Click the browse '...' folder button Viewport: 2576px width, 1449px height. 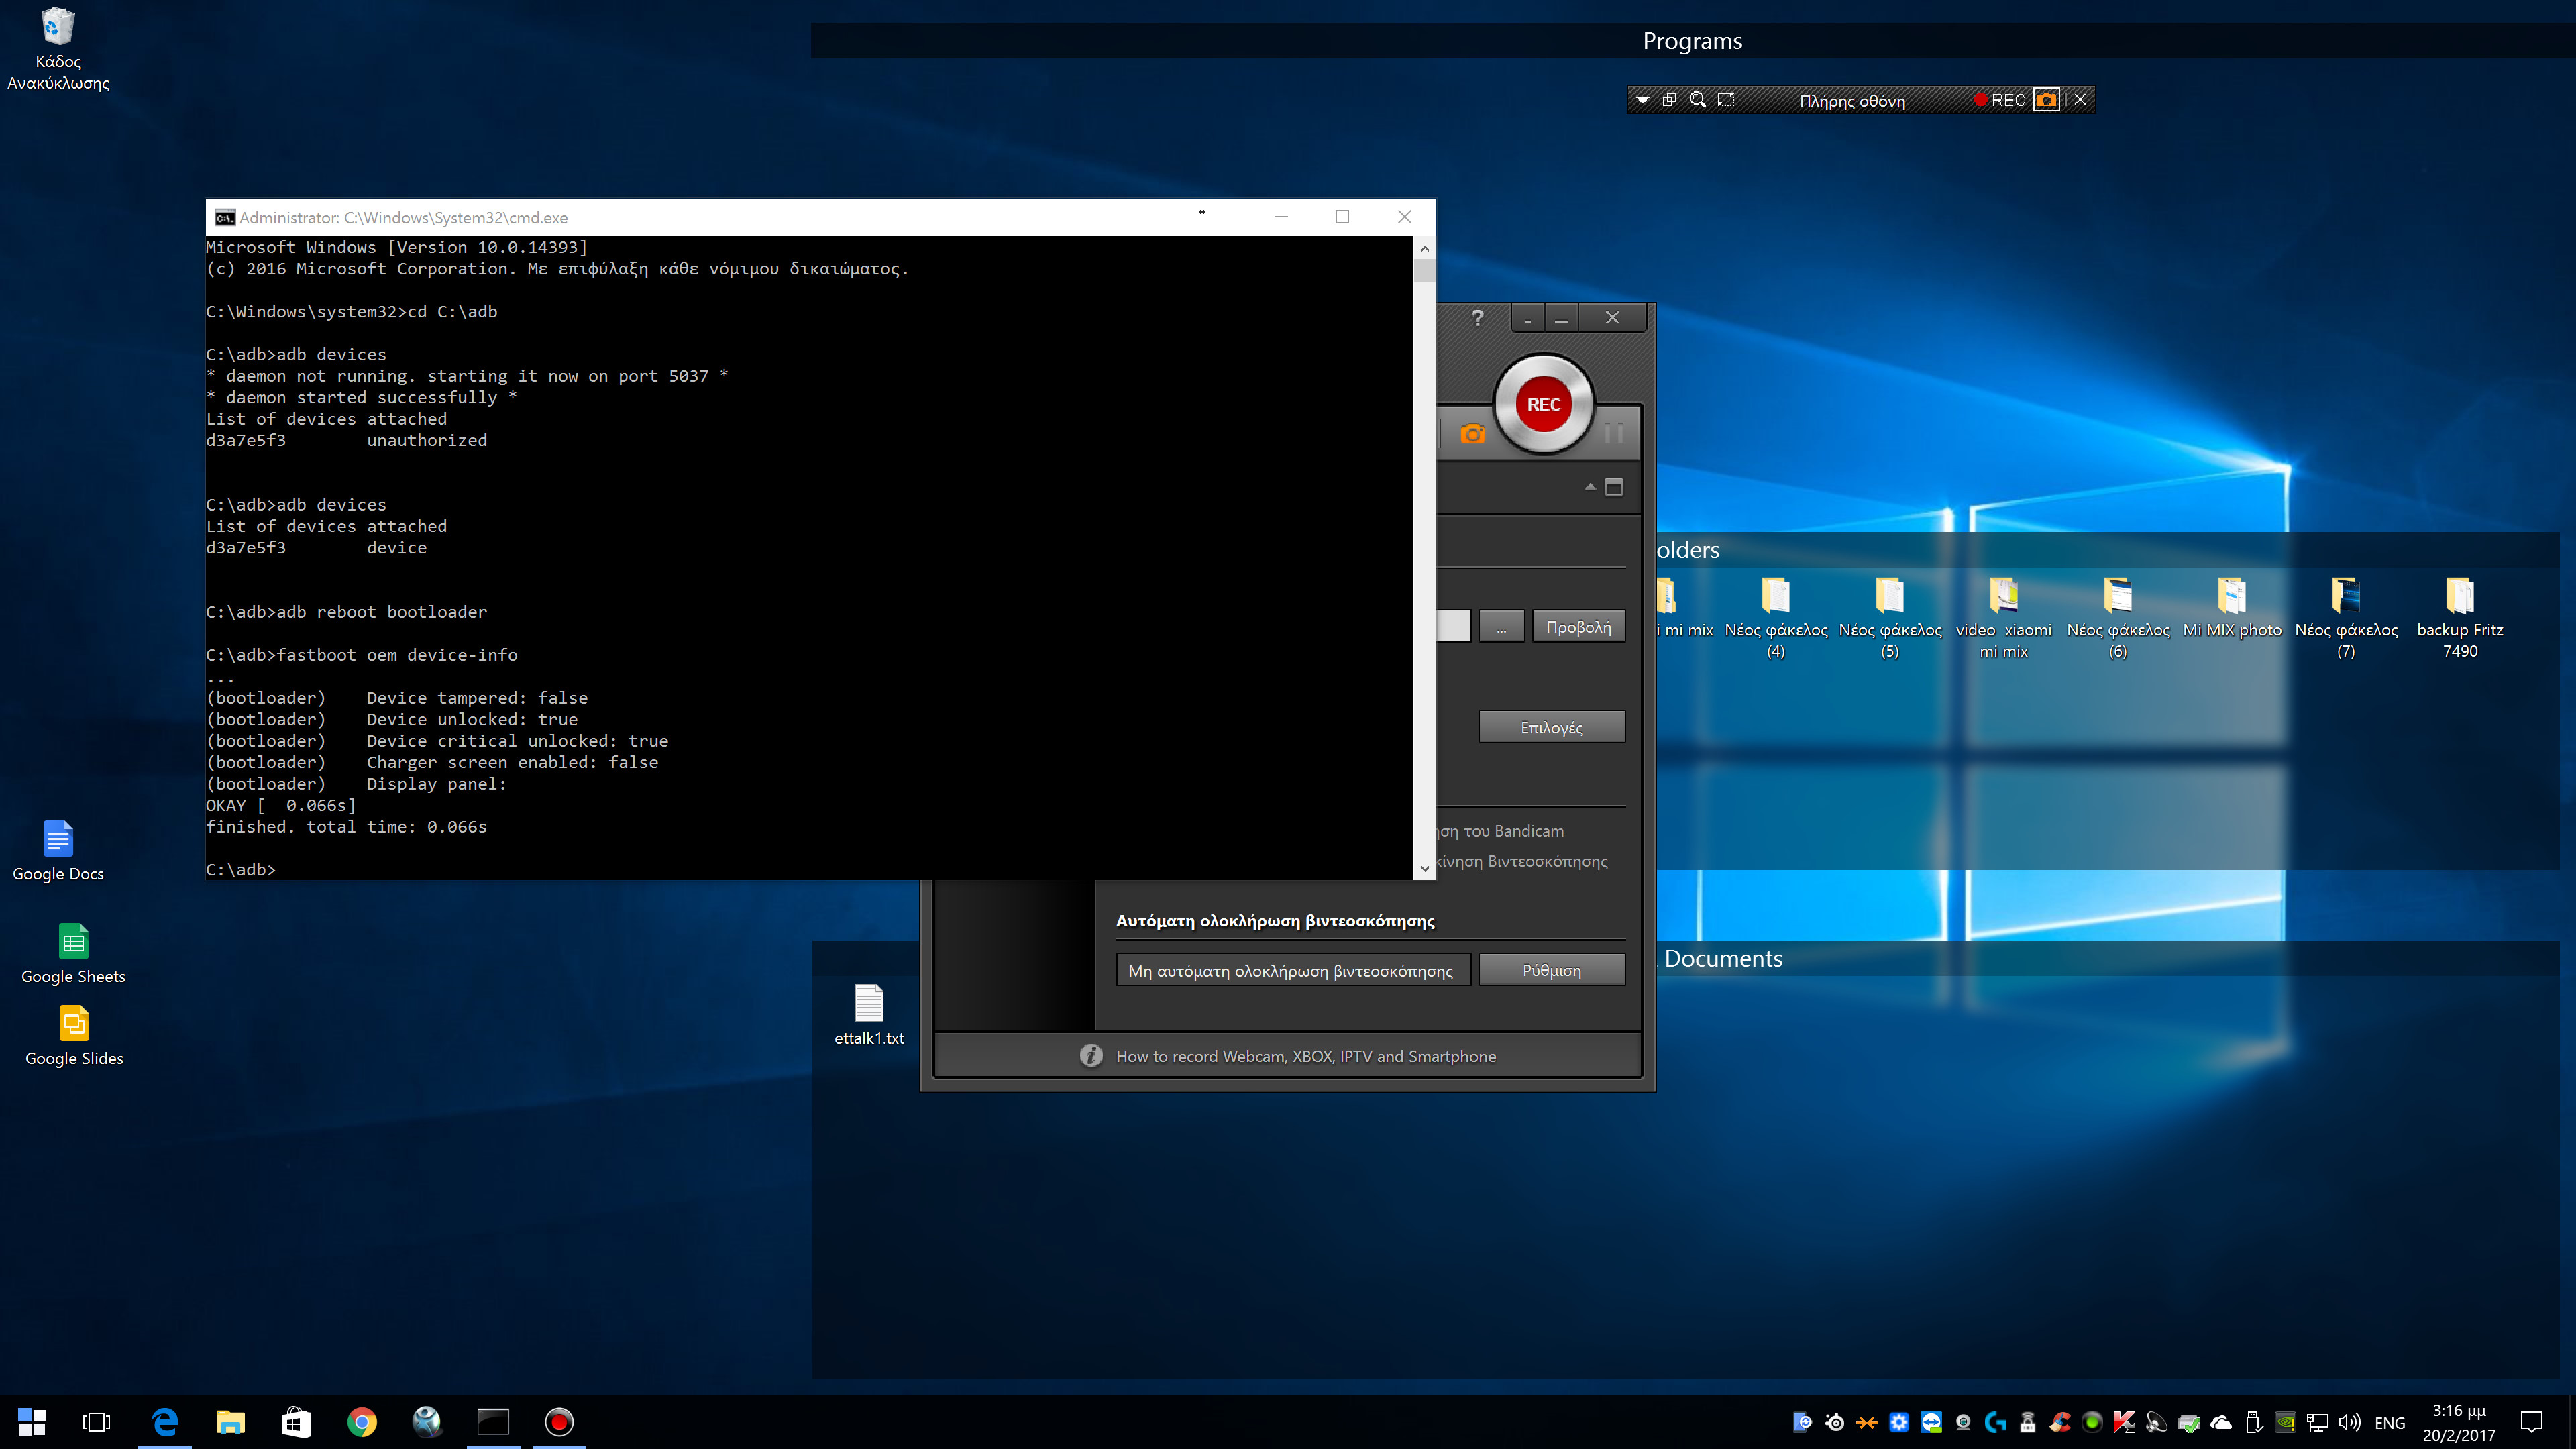[x=1501, y=627]
